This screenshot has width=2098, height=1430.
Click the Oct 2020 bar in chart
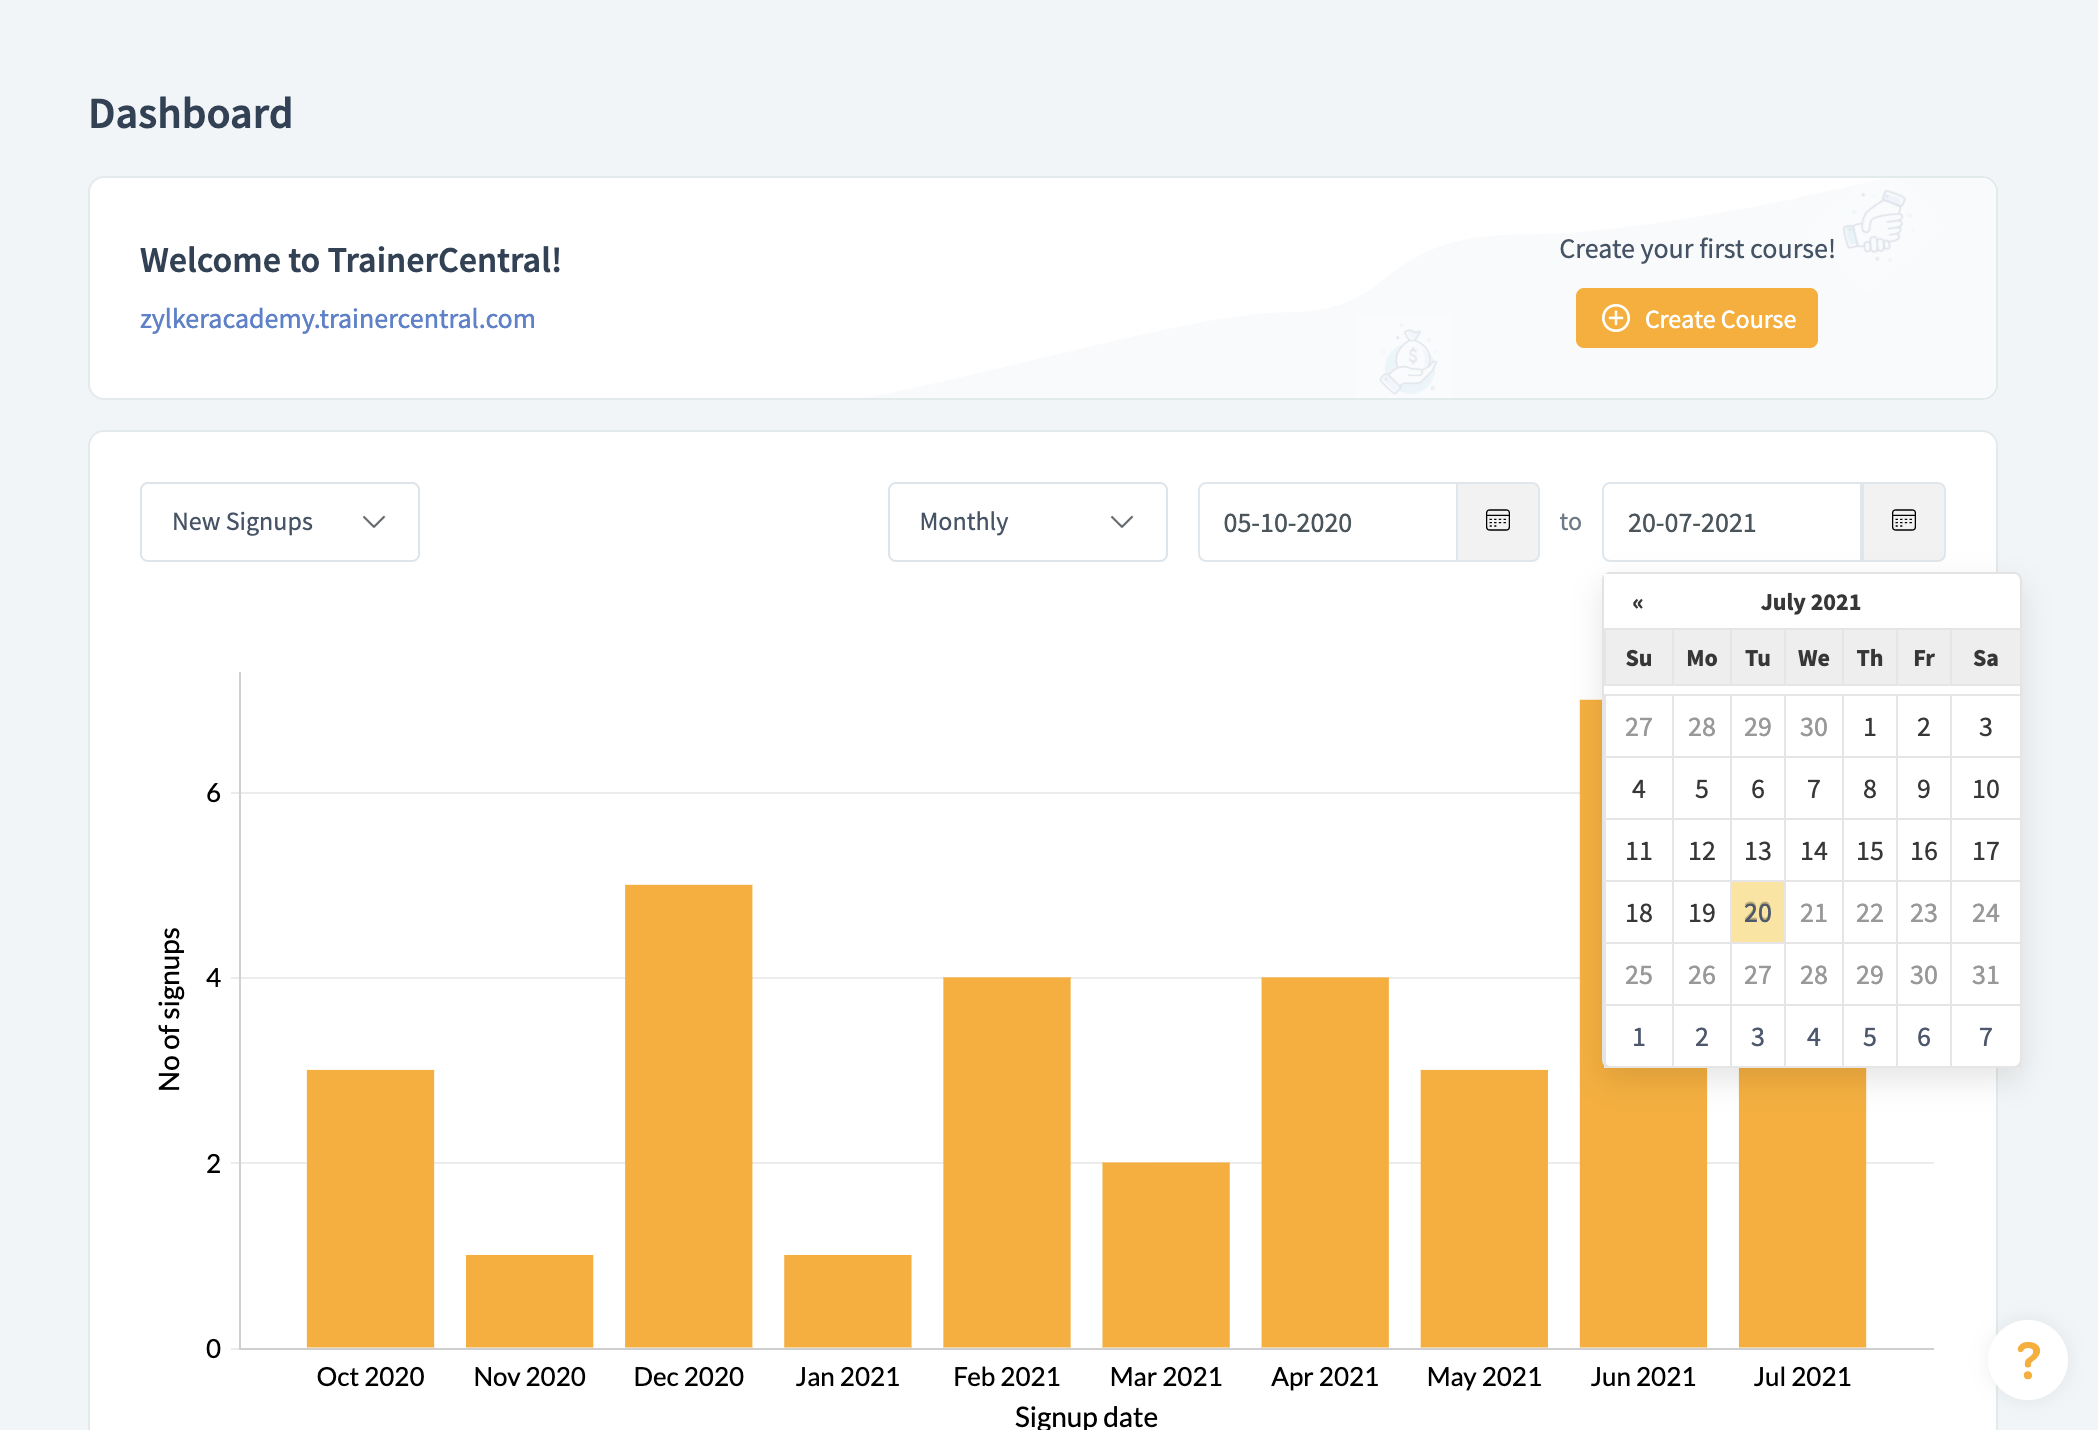[x=370, y=1208]
